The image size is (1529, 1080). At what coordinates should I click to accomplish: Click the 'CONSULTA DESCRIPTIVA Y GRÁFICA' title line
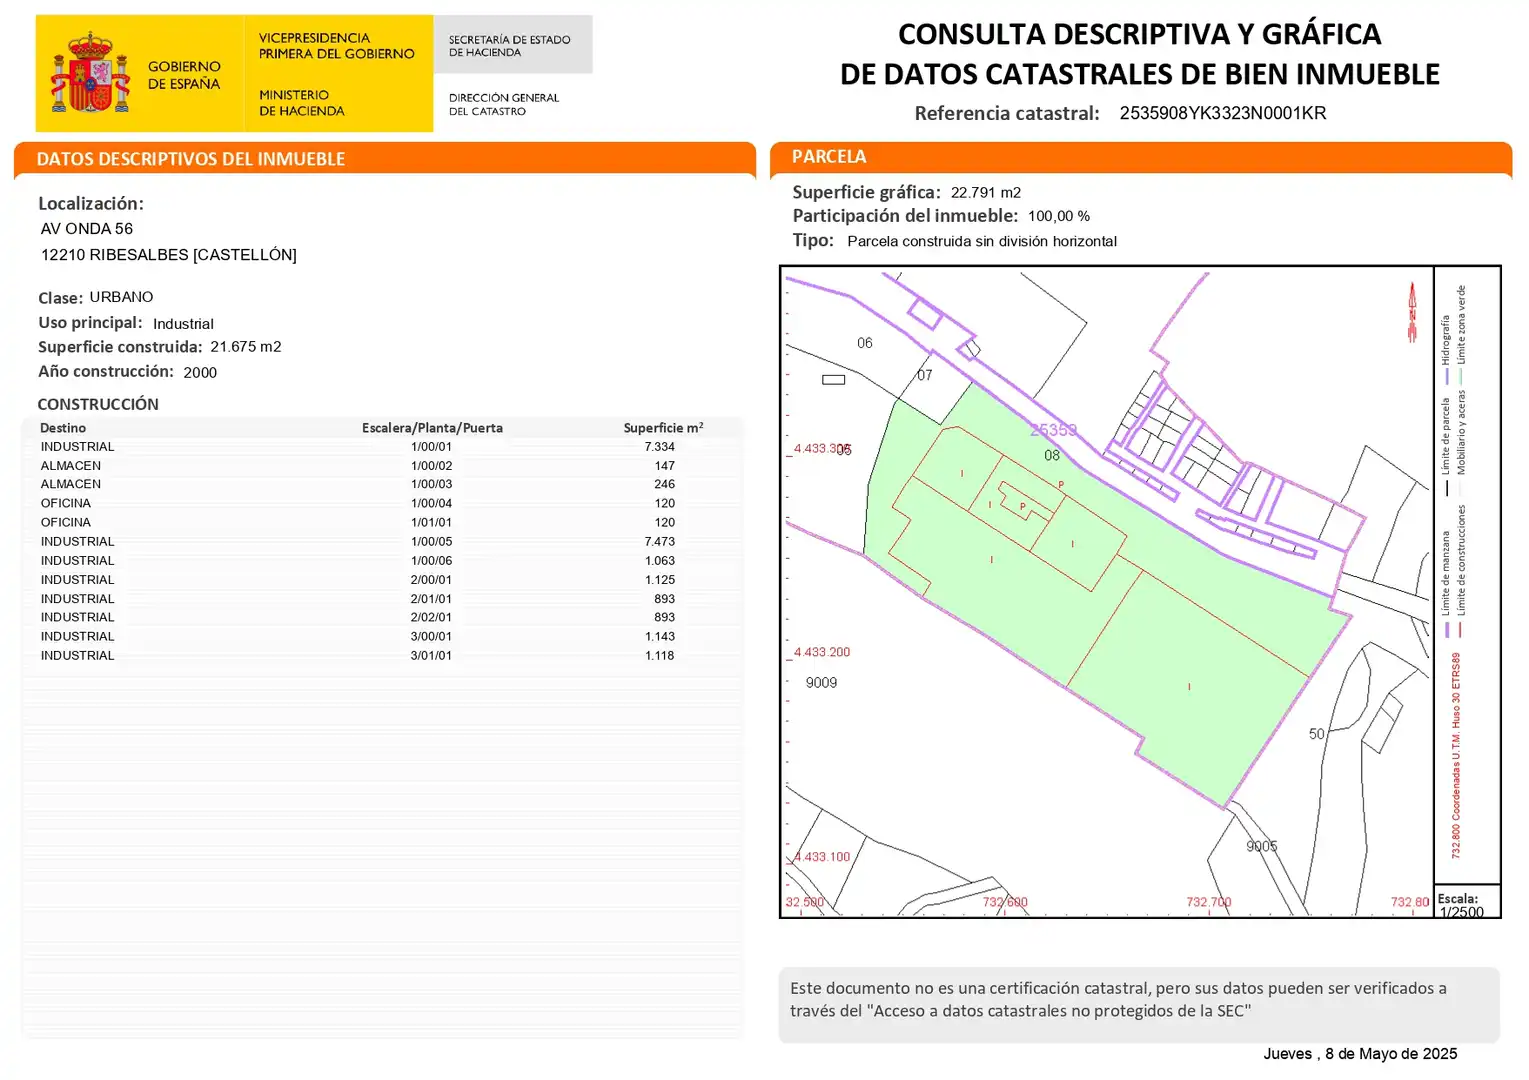pos(1139,34)
